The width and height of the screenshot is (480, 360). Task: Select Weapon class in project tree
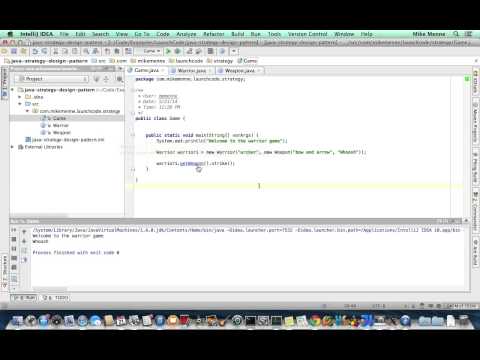click(55, 133)
